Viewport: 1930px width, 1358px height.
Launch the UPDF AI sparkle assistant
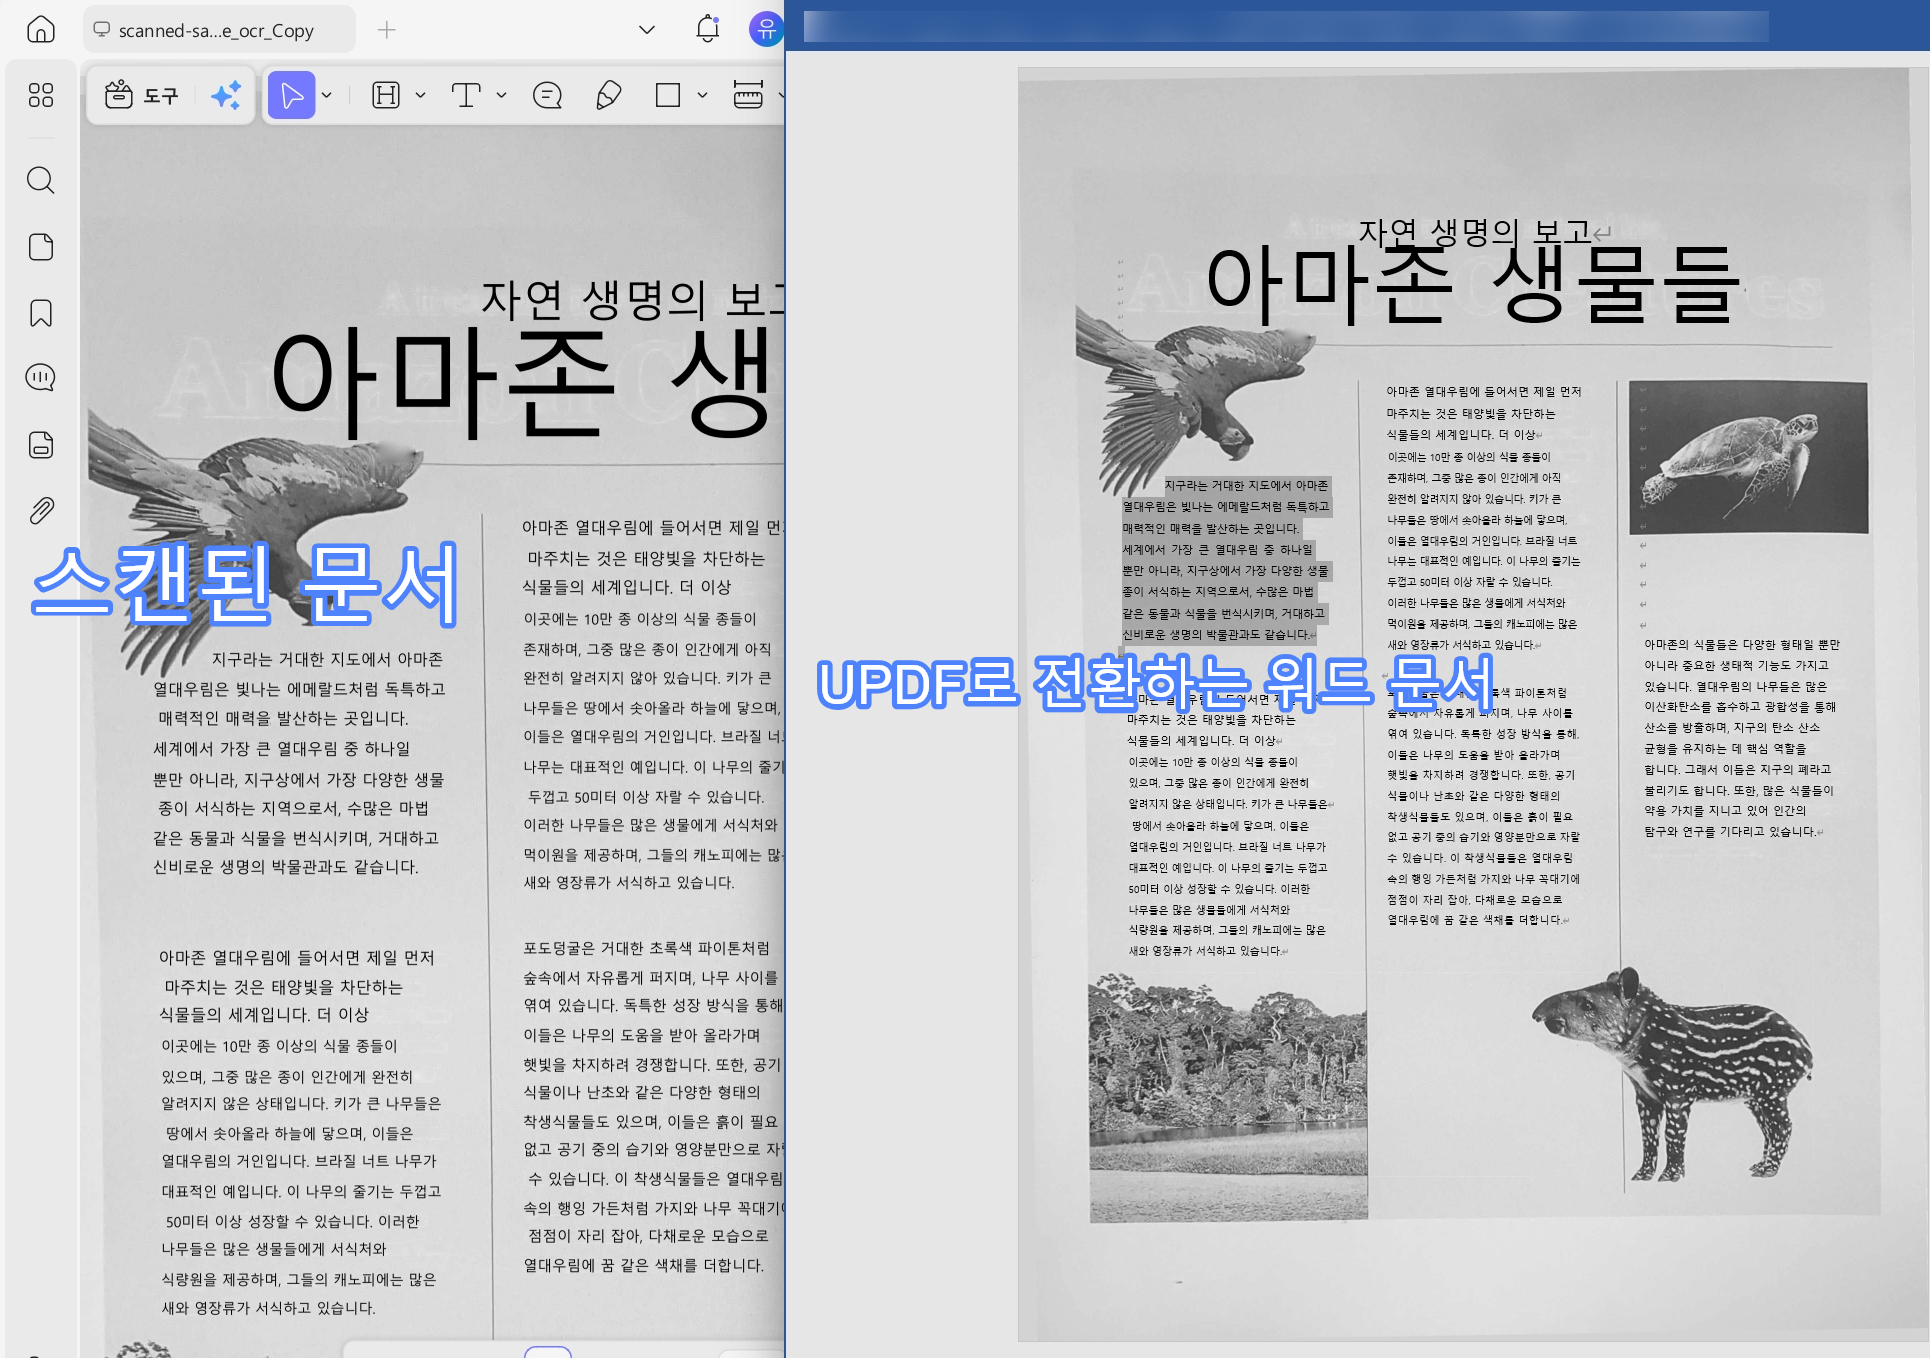pos(226,95)
